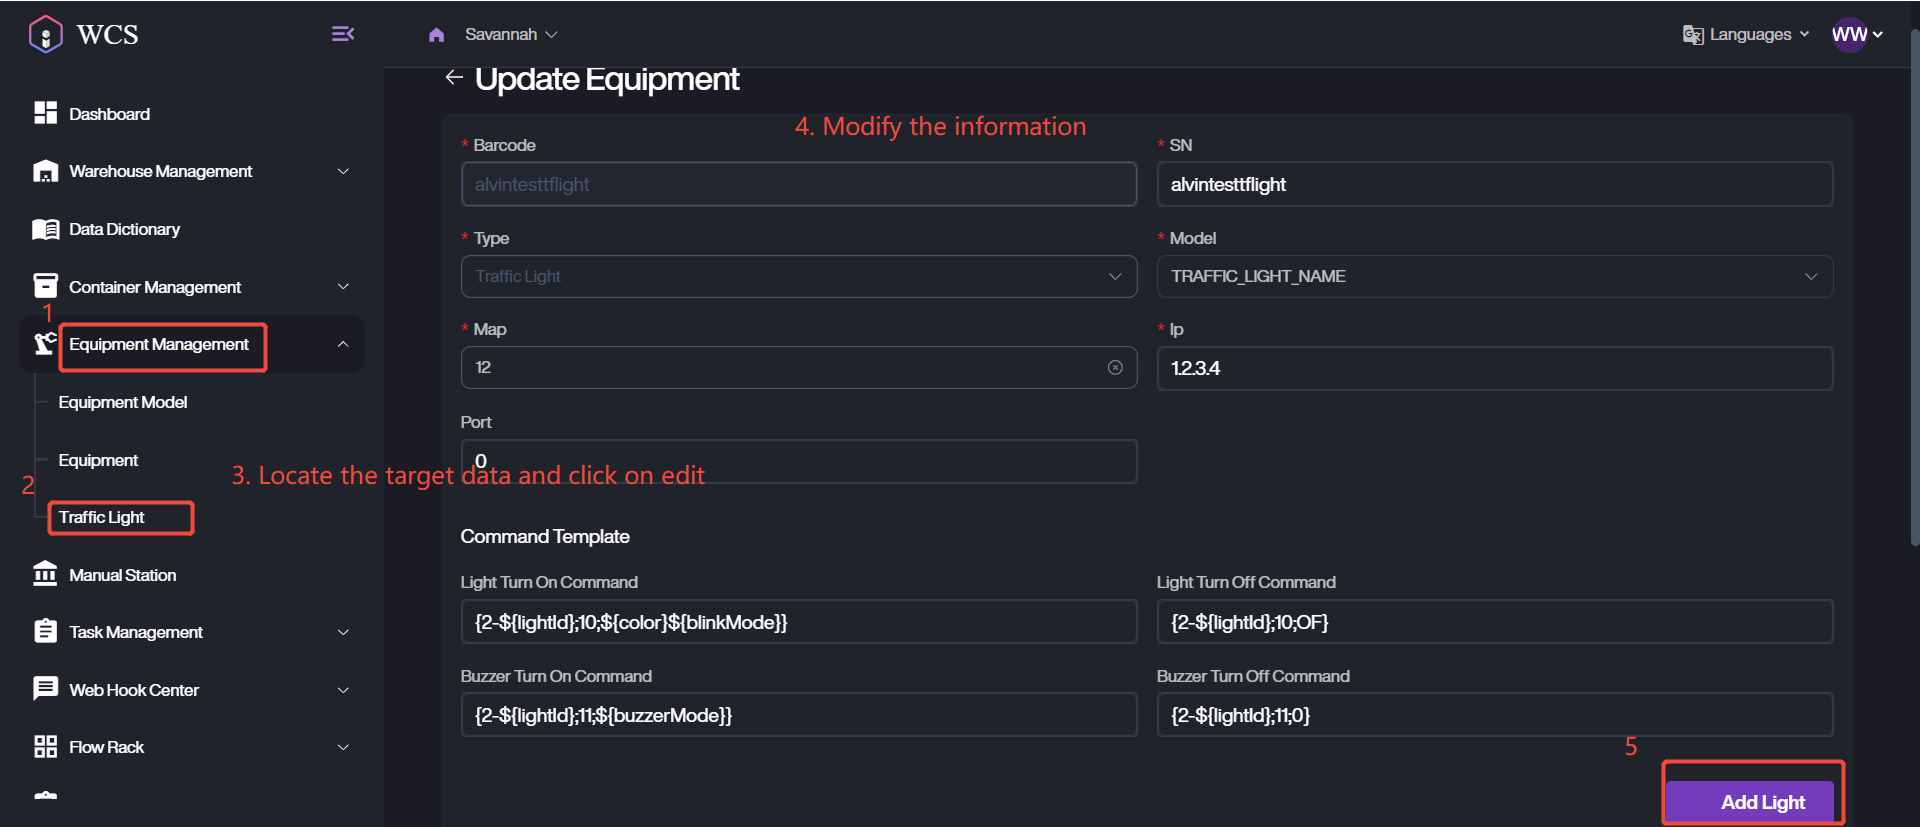Click the home icon in the breadcrumb

[436, 35]
